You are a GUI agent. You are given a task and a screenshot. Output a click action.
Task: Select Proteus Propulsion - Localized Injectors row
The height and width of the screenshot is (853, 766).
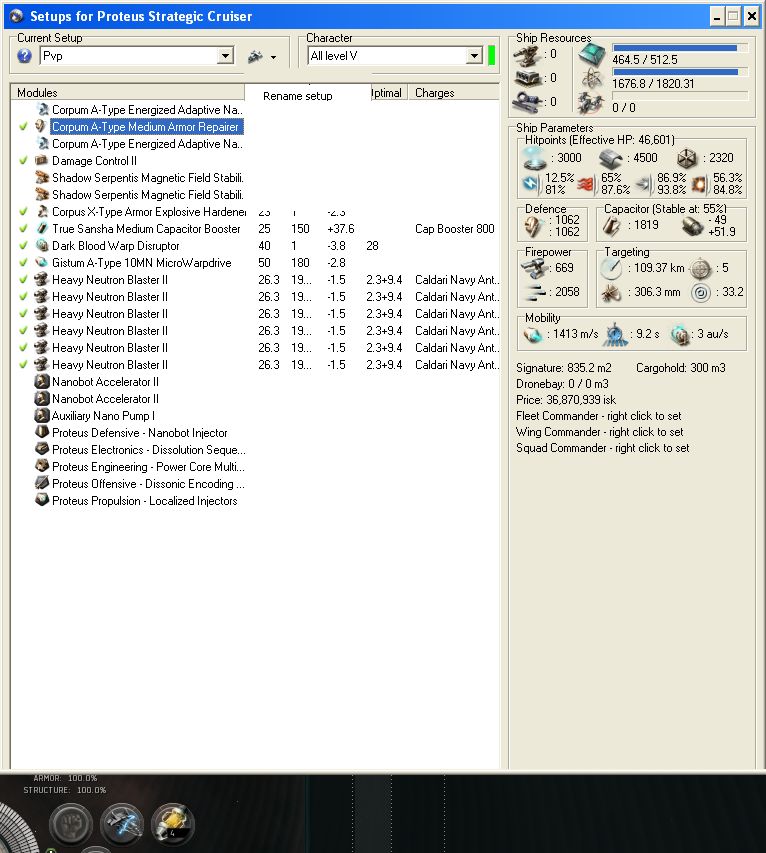pyautogui.click(x=145, y=500)
